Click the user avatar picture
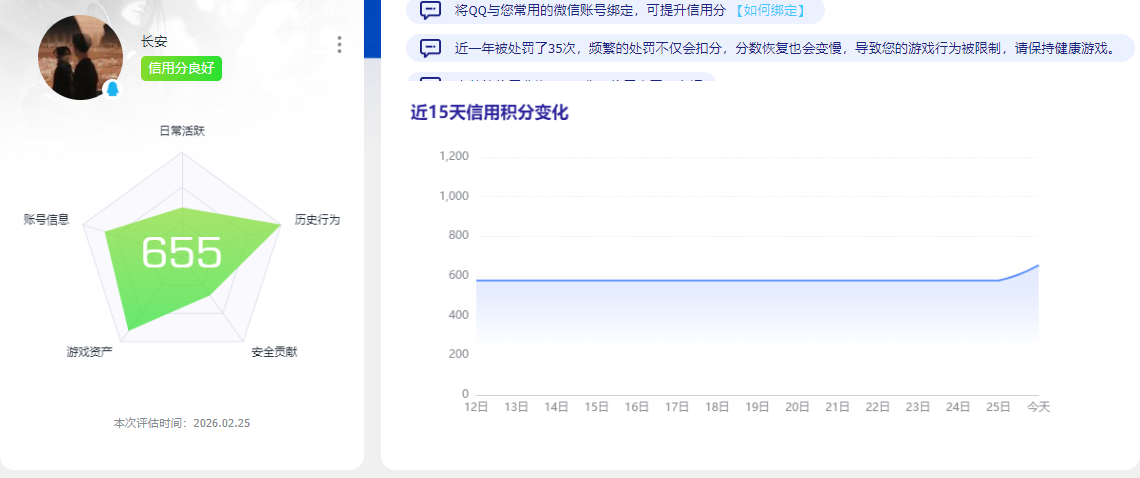The image size is (1140, 478). (81, 57)
